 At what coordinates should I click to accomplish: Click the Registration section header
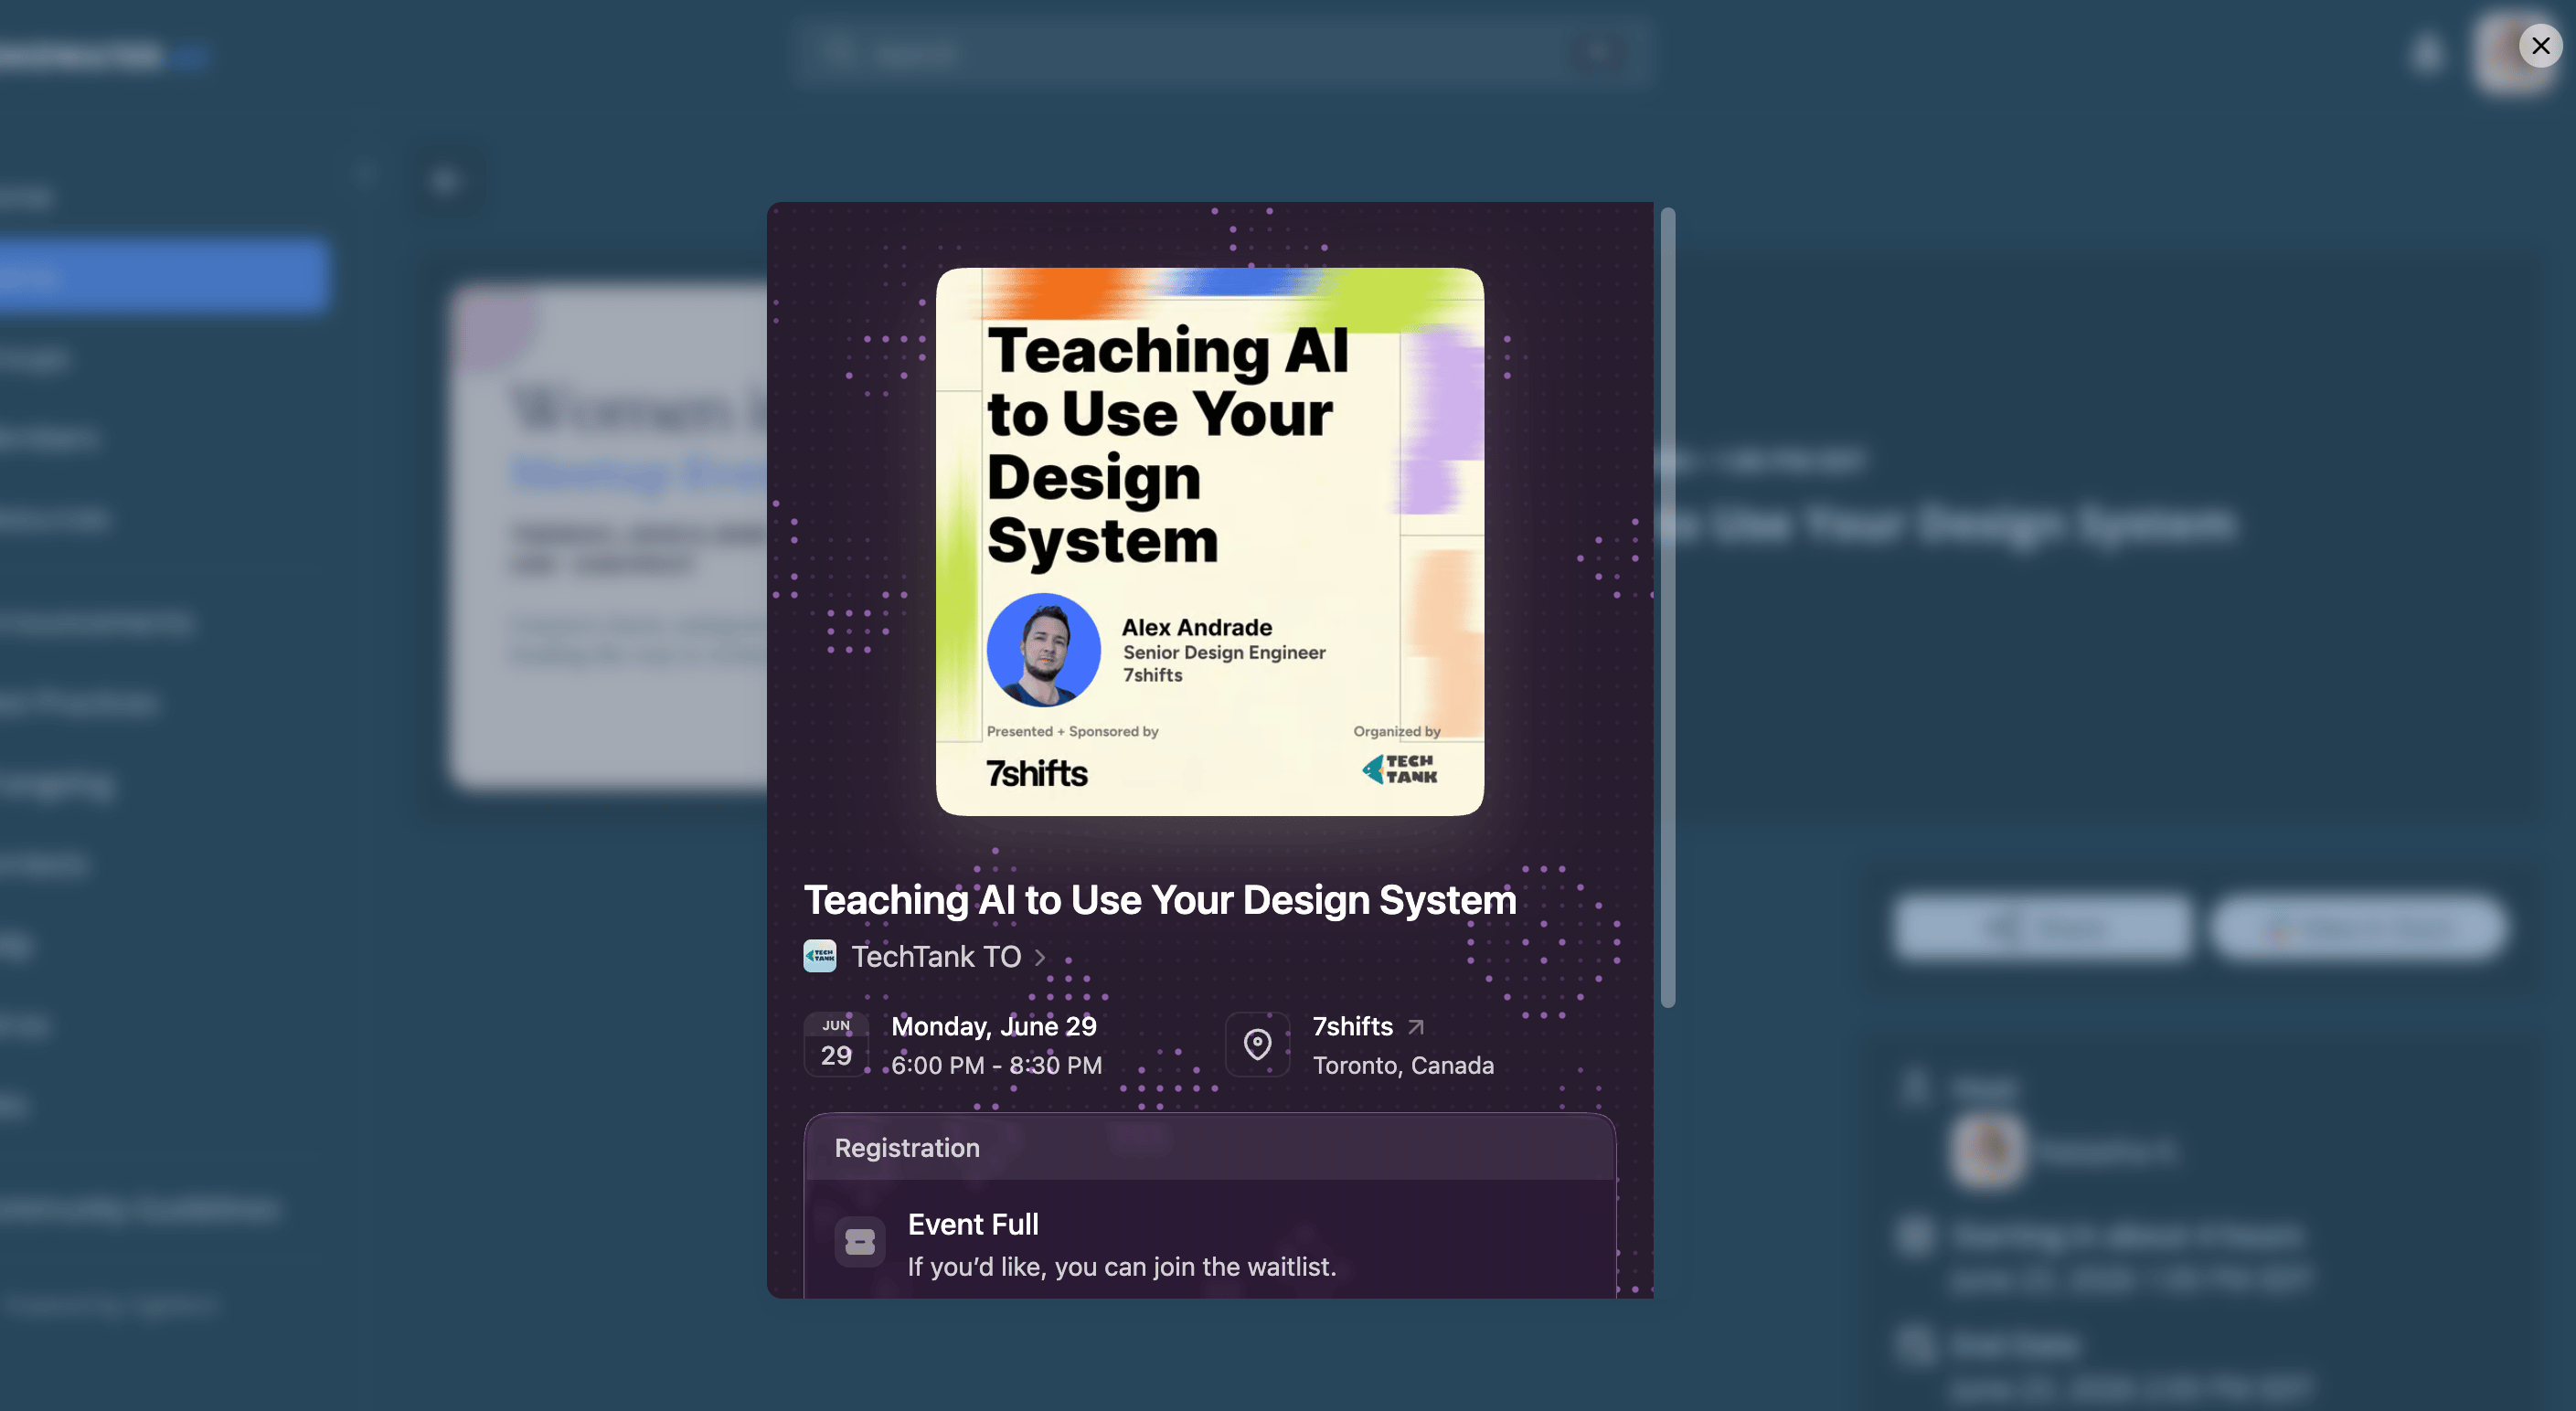(x=1209, y=1148)
